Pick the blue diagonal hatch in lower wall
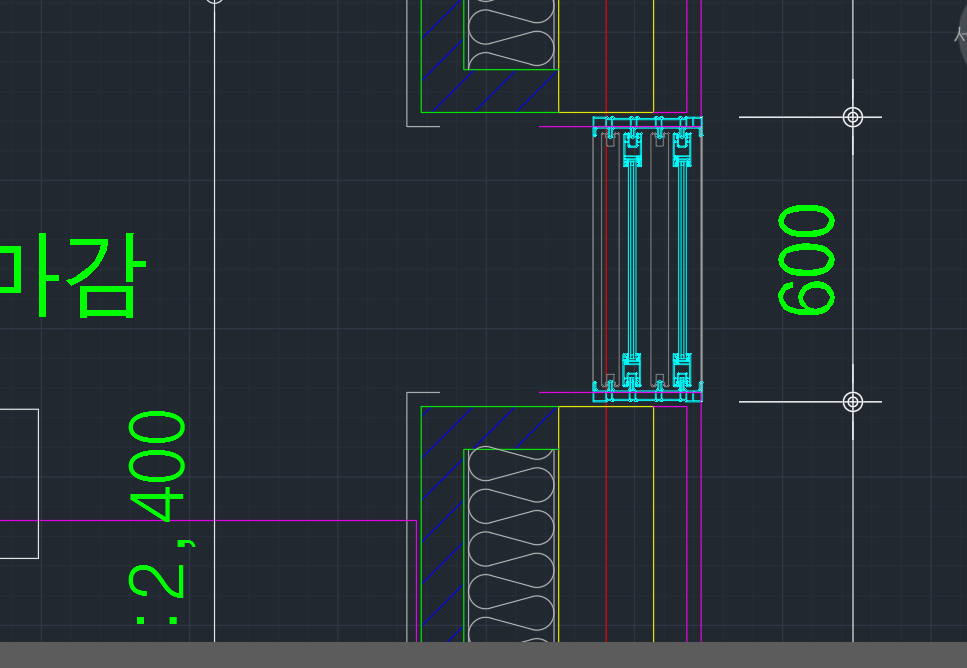The width and height of the screenshot is (967, 668). (x=442, y=520)
